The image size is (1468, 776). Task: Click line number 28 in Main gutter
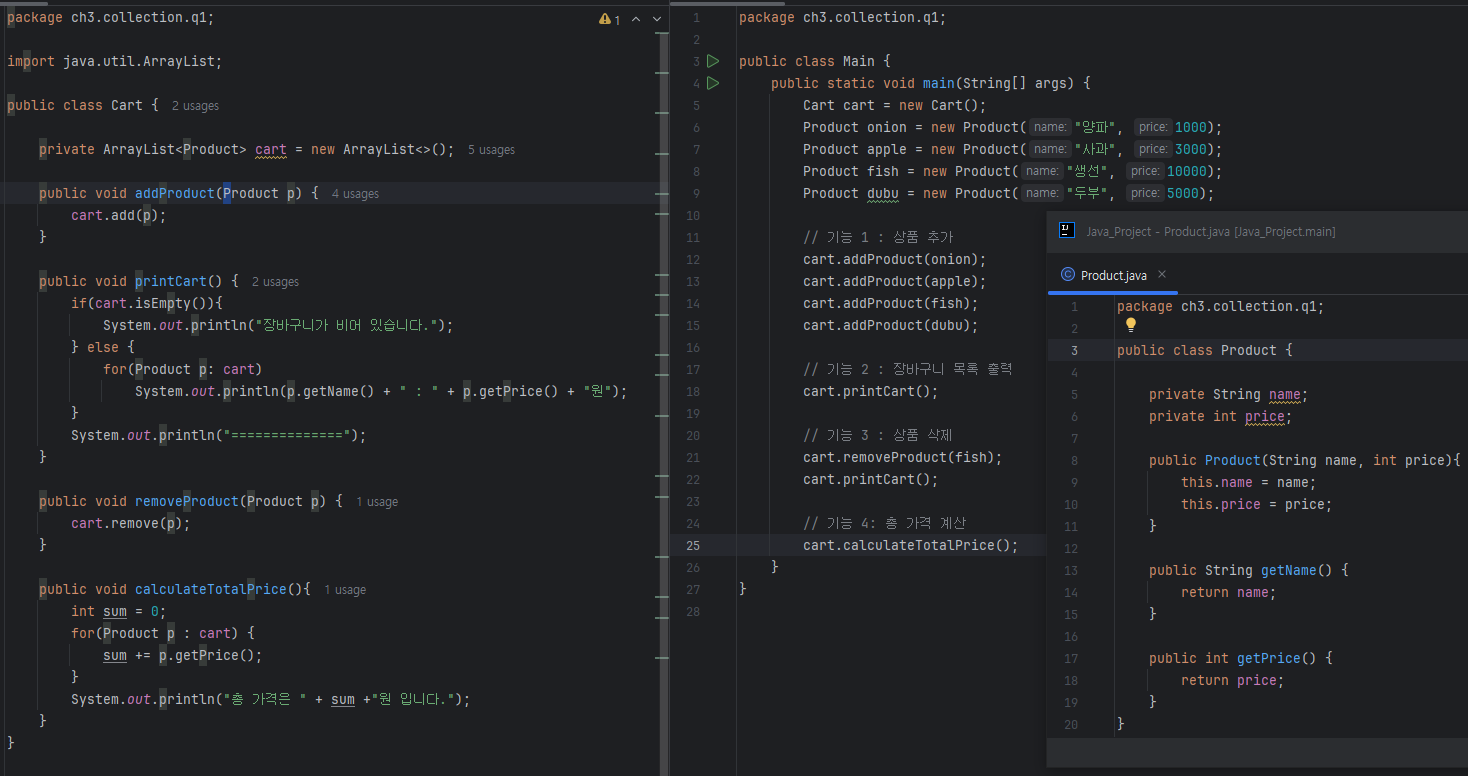point(694,611)
